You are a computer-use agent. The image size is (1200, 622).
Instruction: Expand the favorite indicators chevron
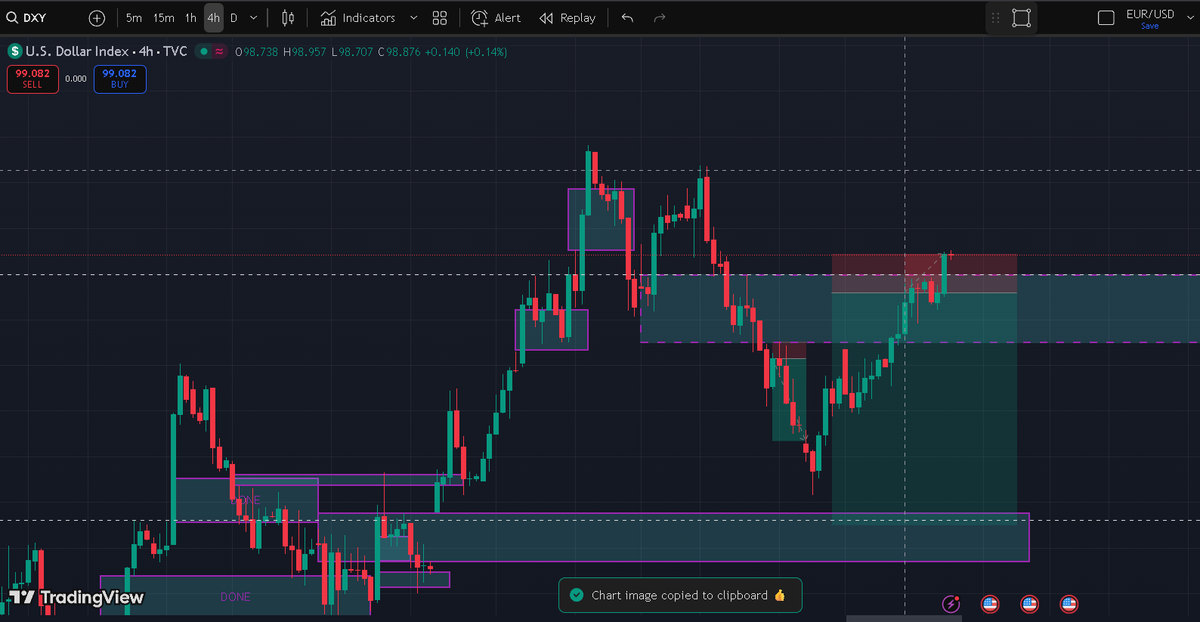click(x=414, y=18)
